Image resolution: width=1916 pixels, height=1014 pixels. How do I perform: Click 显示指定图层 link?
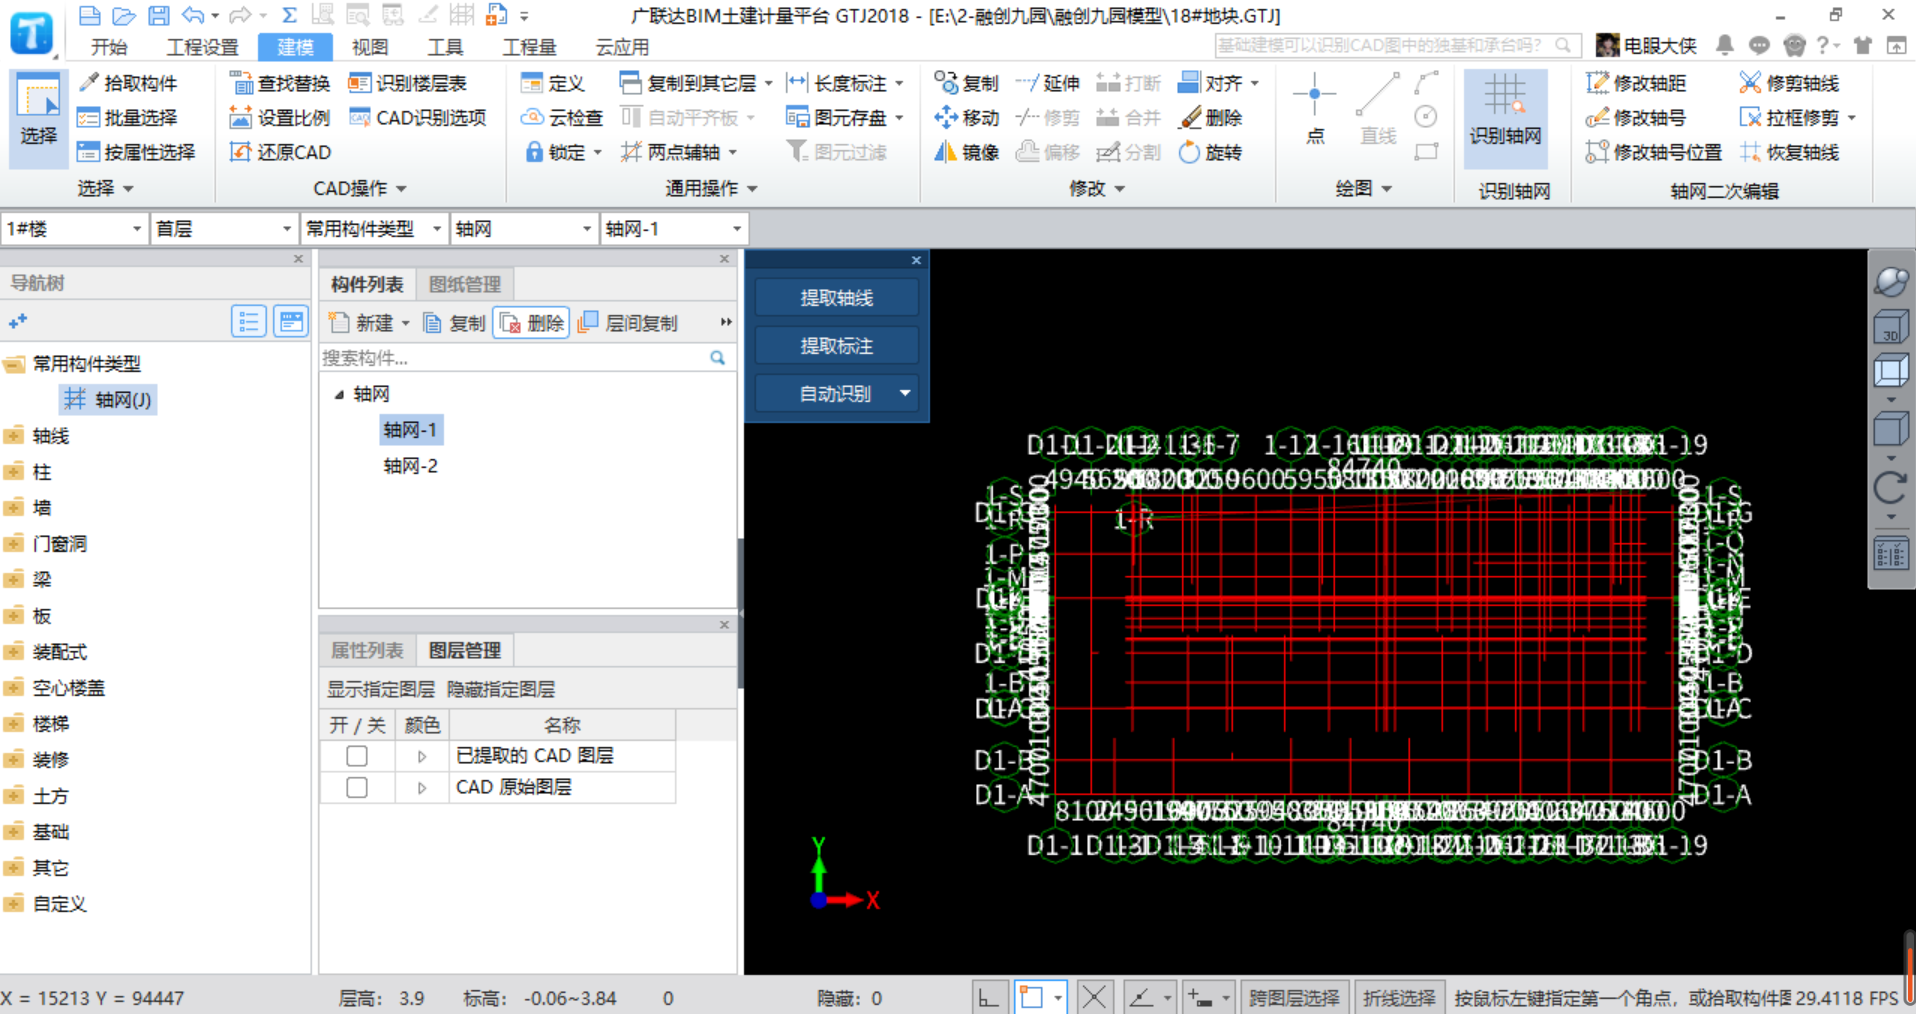click(381, 690)
